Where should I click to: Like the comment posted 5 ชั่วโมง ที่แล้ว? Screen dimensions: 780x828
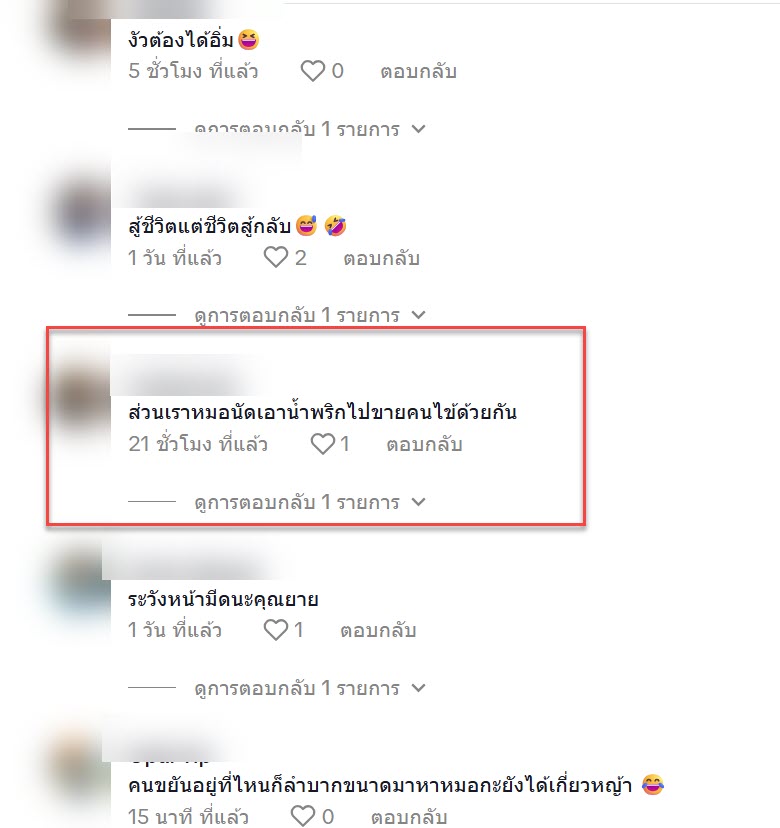(x=313, y=71)
